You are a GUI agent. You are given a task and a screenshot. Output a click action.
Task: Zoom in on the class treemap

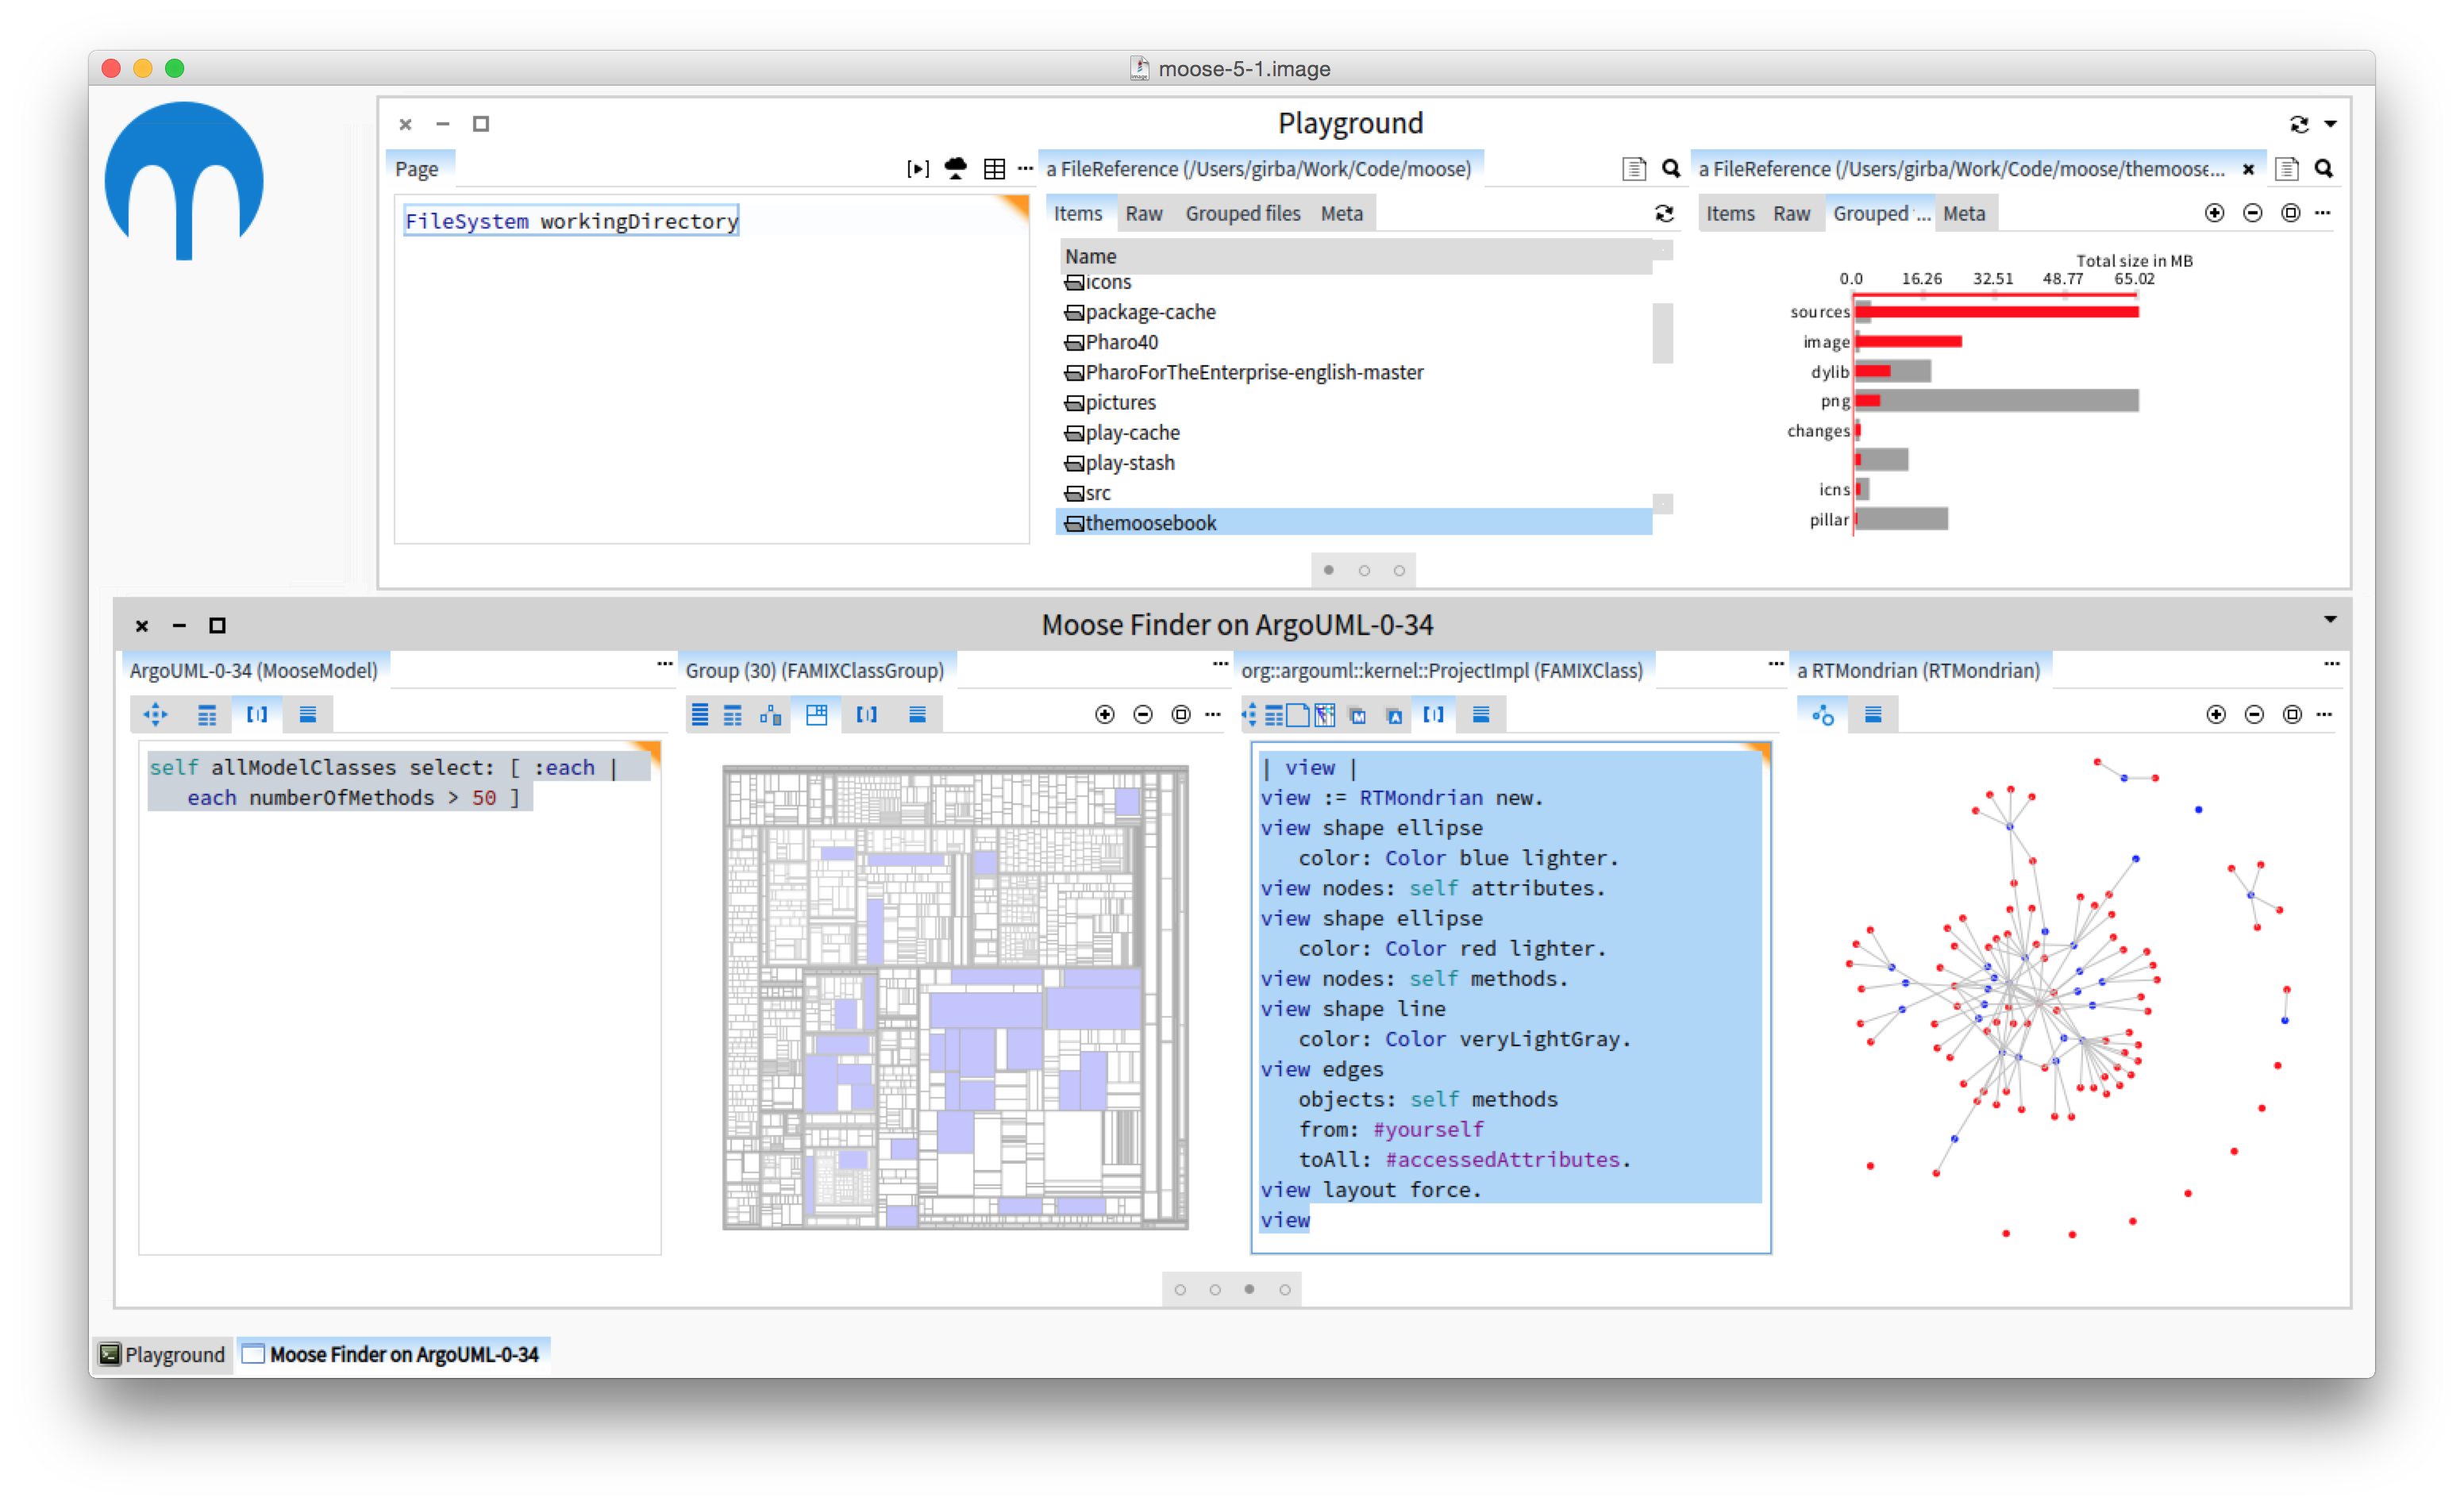(1104, 714)
